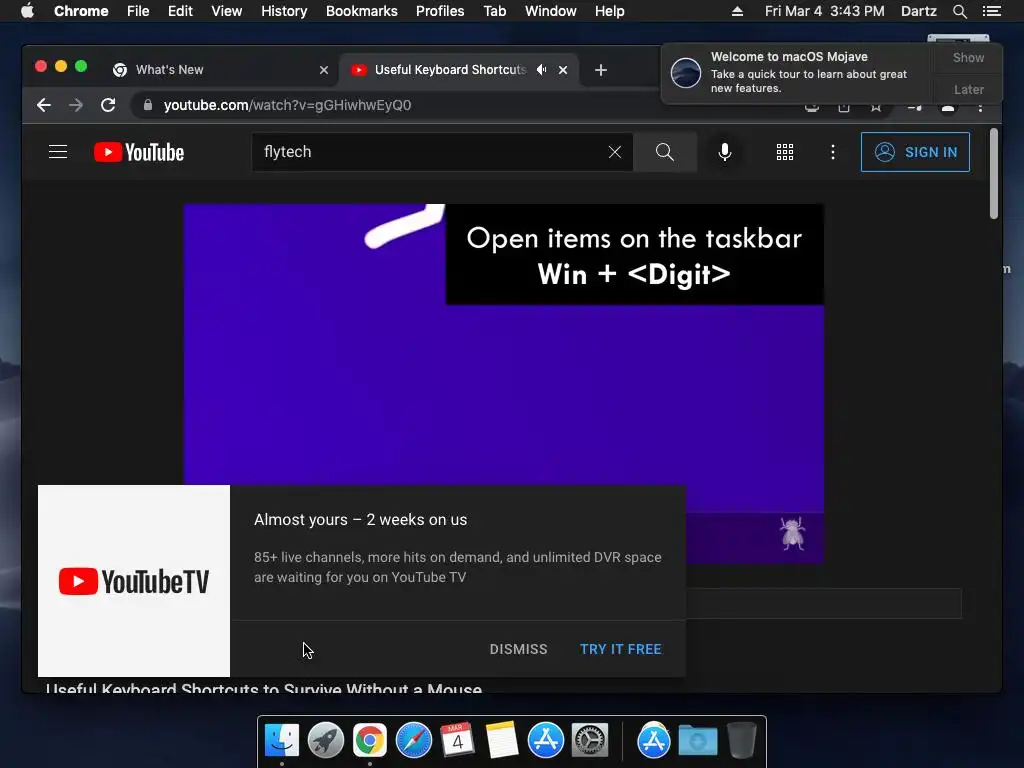Open the YouTube apps grid
Viewport: 1024px width, 768px height.
coord(785,152)
